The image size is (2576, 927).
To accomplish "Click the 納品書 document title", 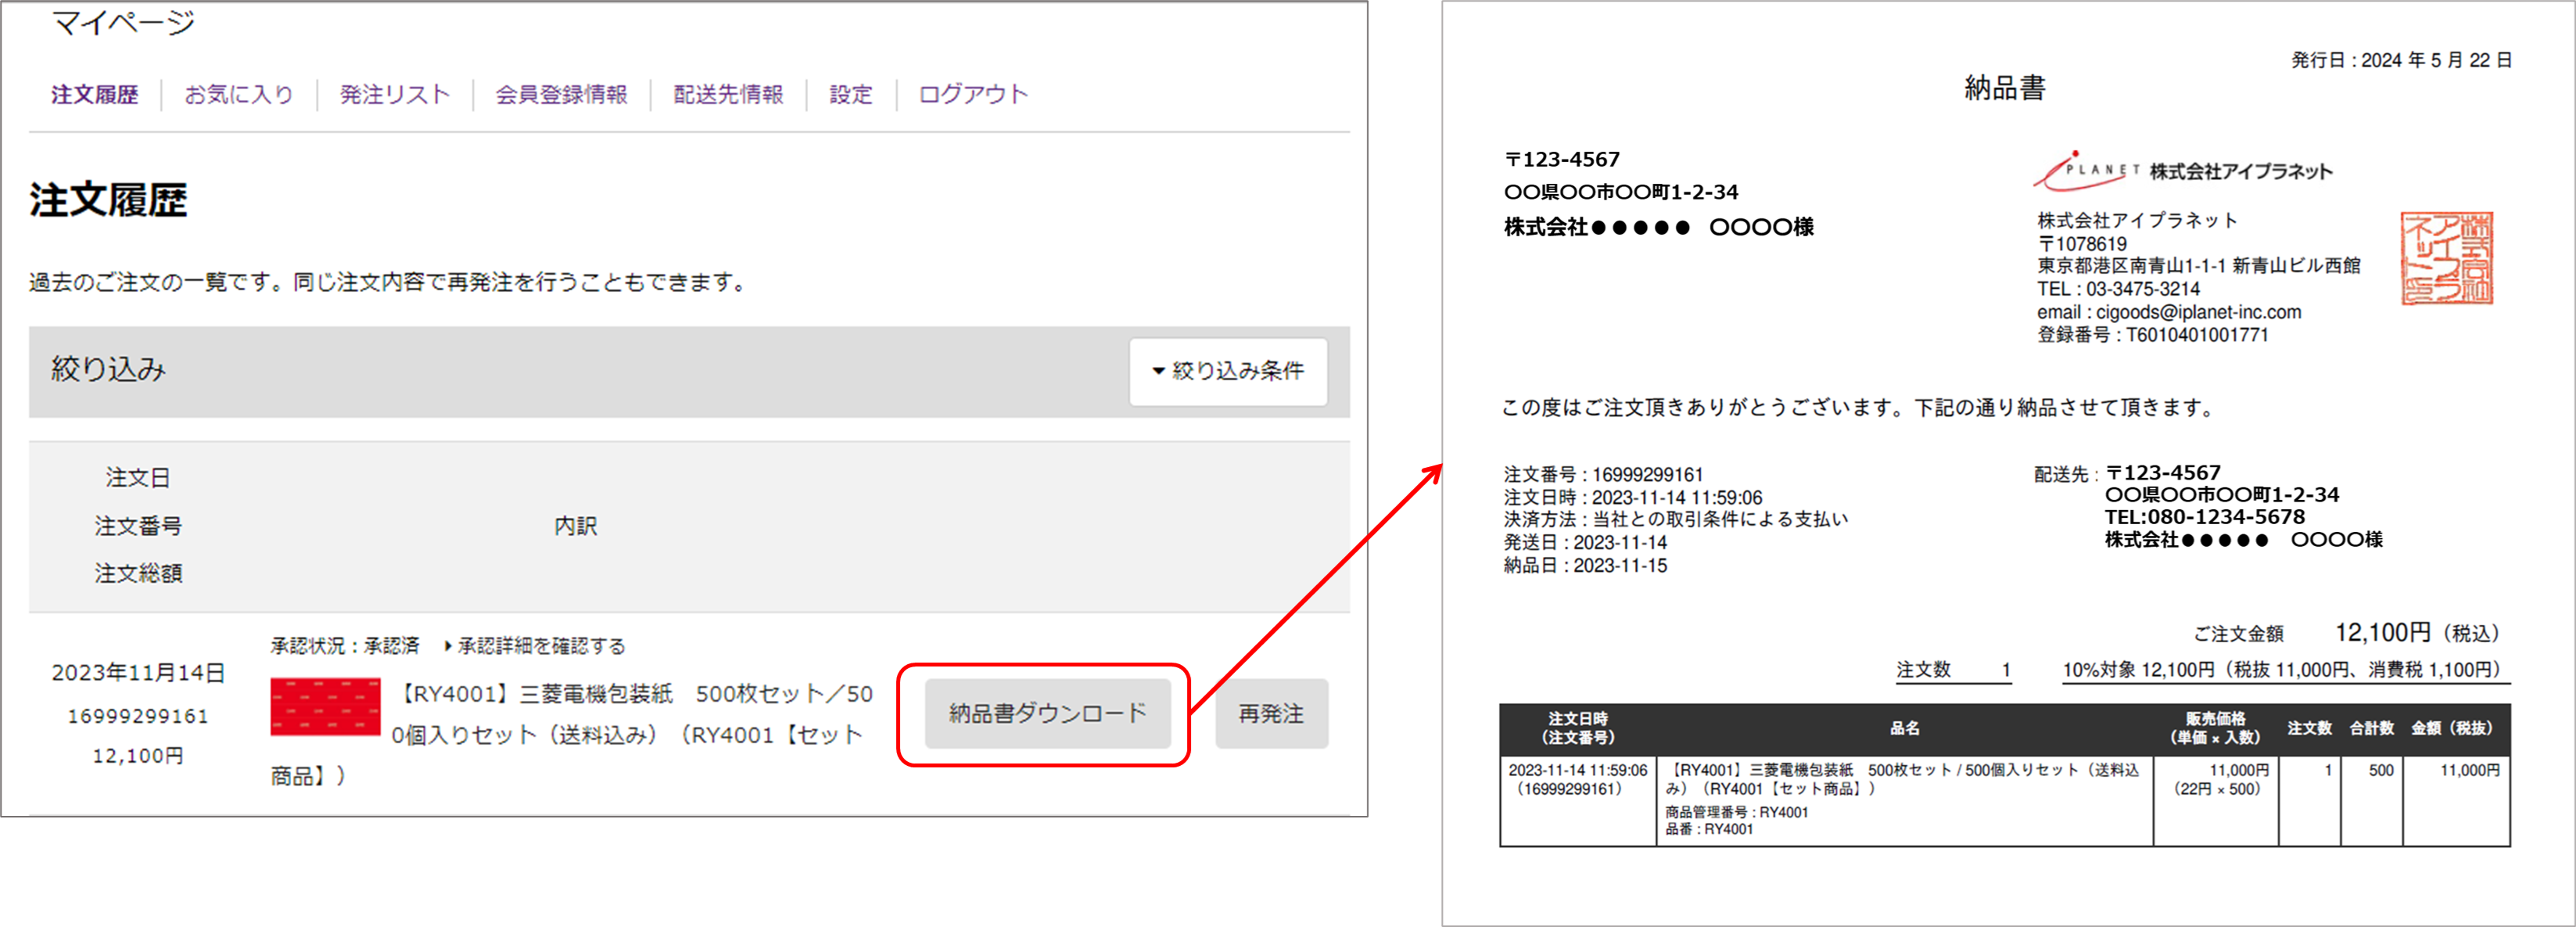I will (x=2004, y=88).
